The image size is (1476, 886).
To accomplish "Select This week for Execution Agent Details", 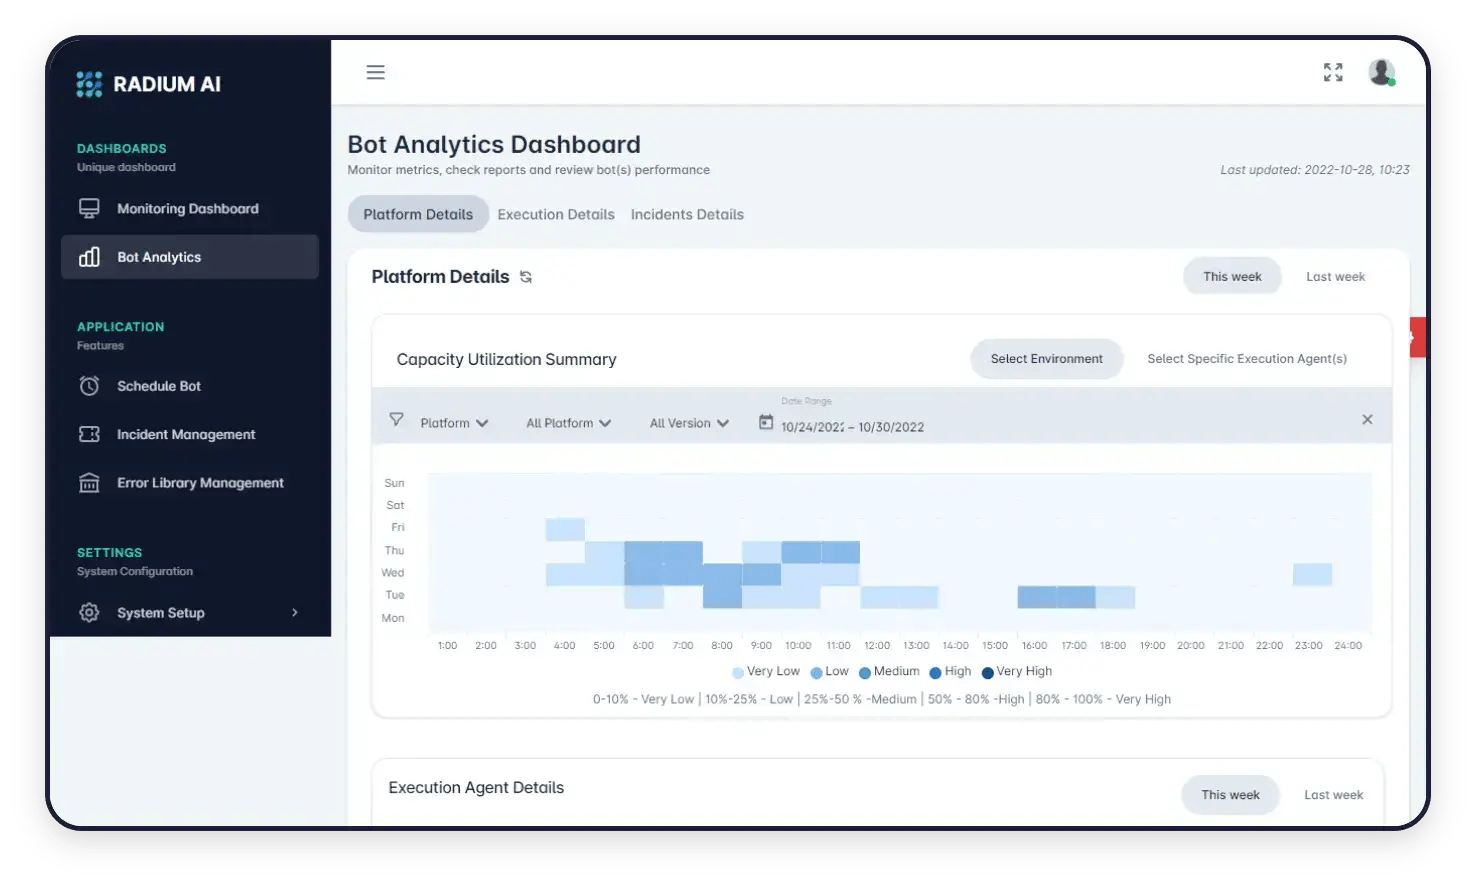I will 1230,795.
